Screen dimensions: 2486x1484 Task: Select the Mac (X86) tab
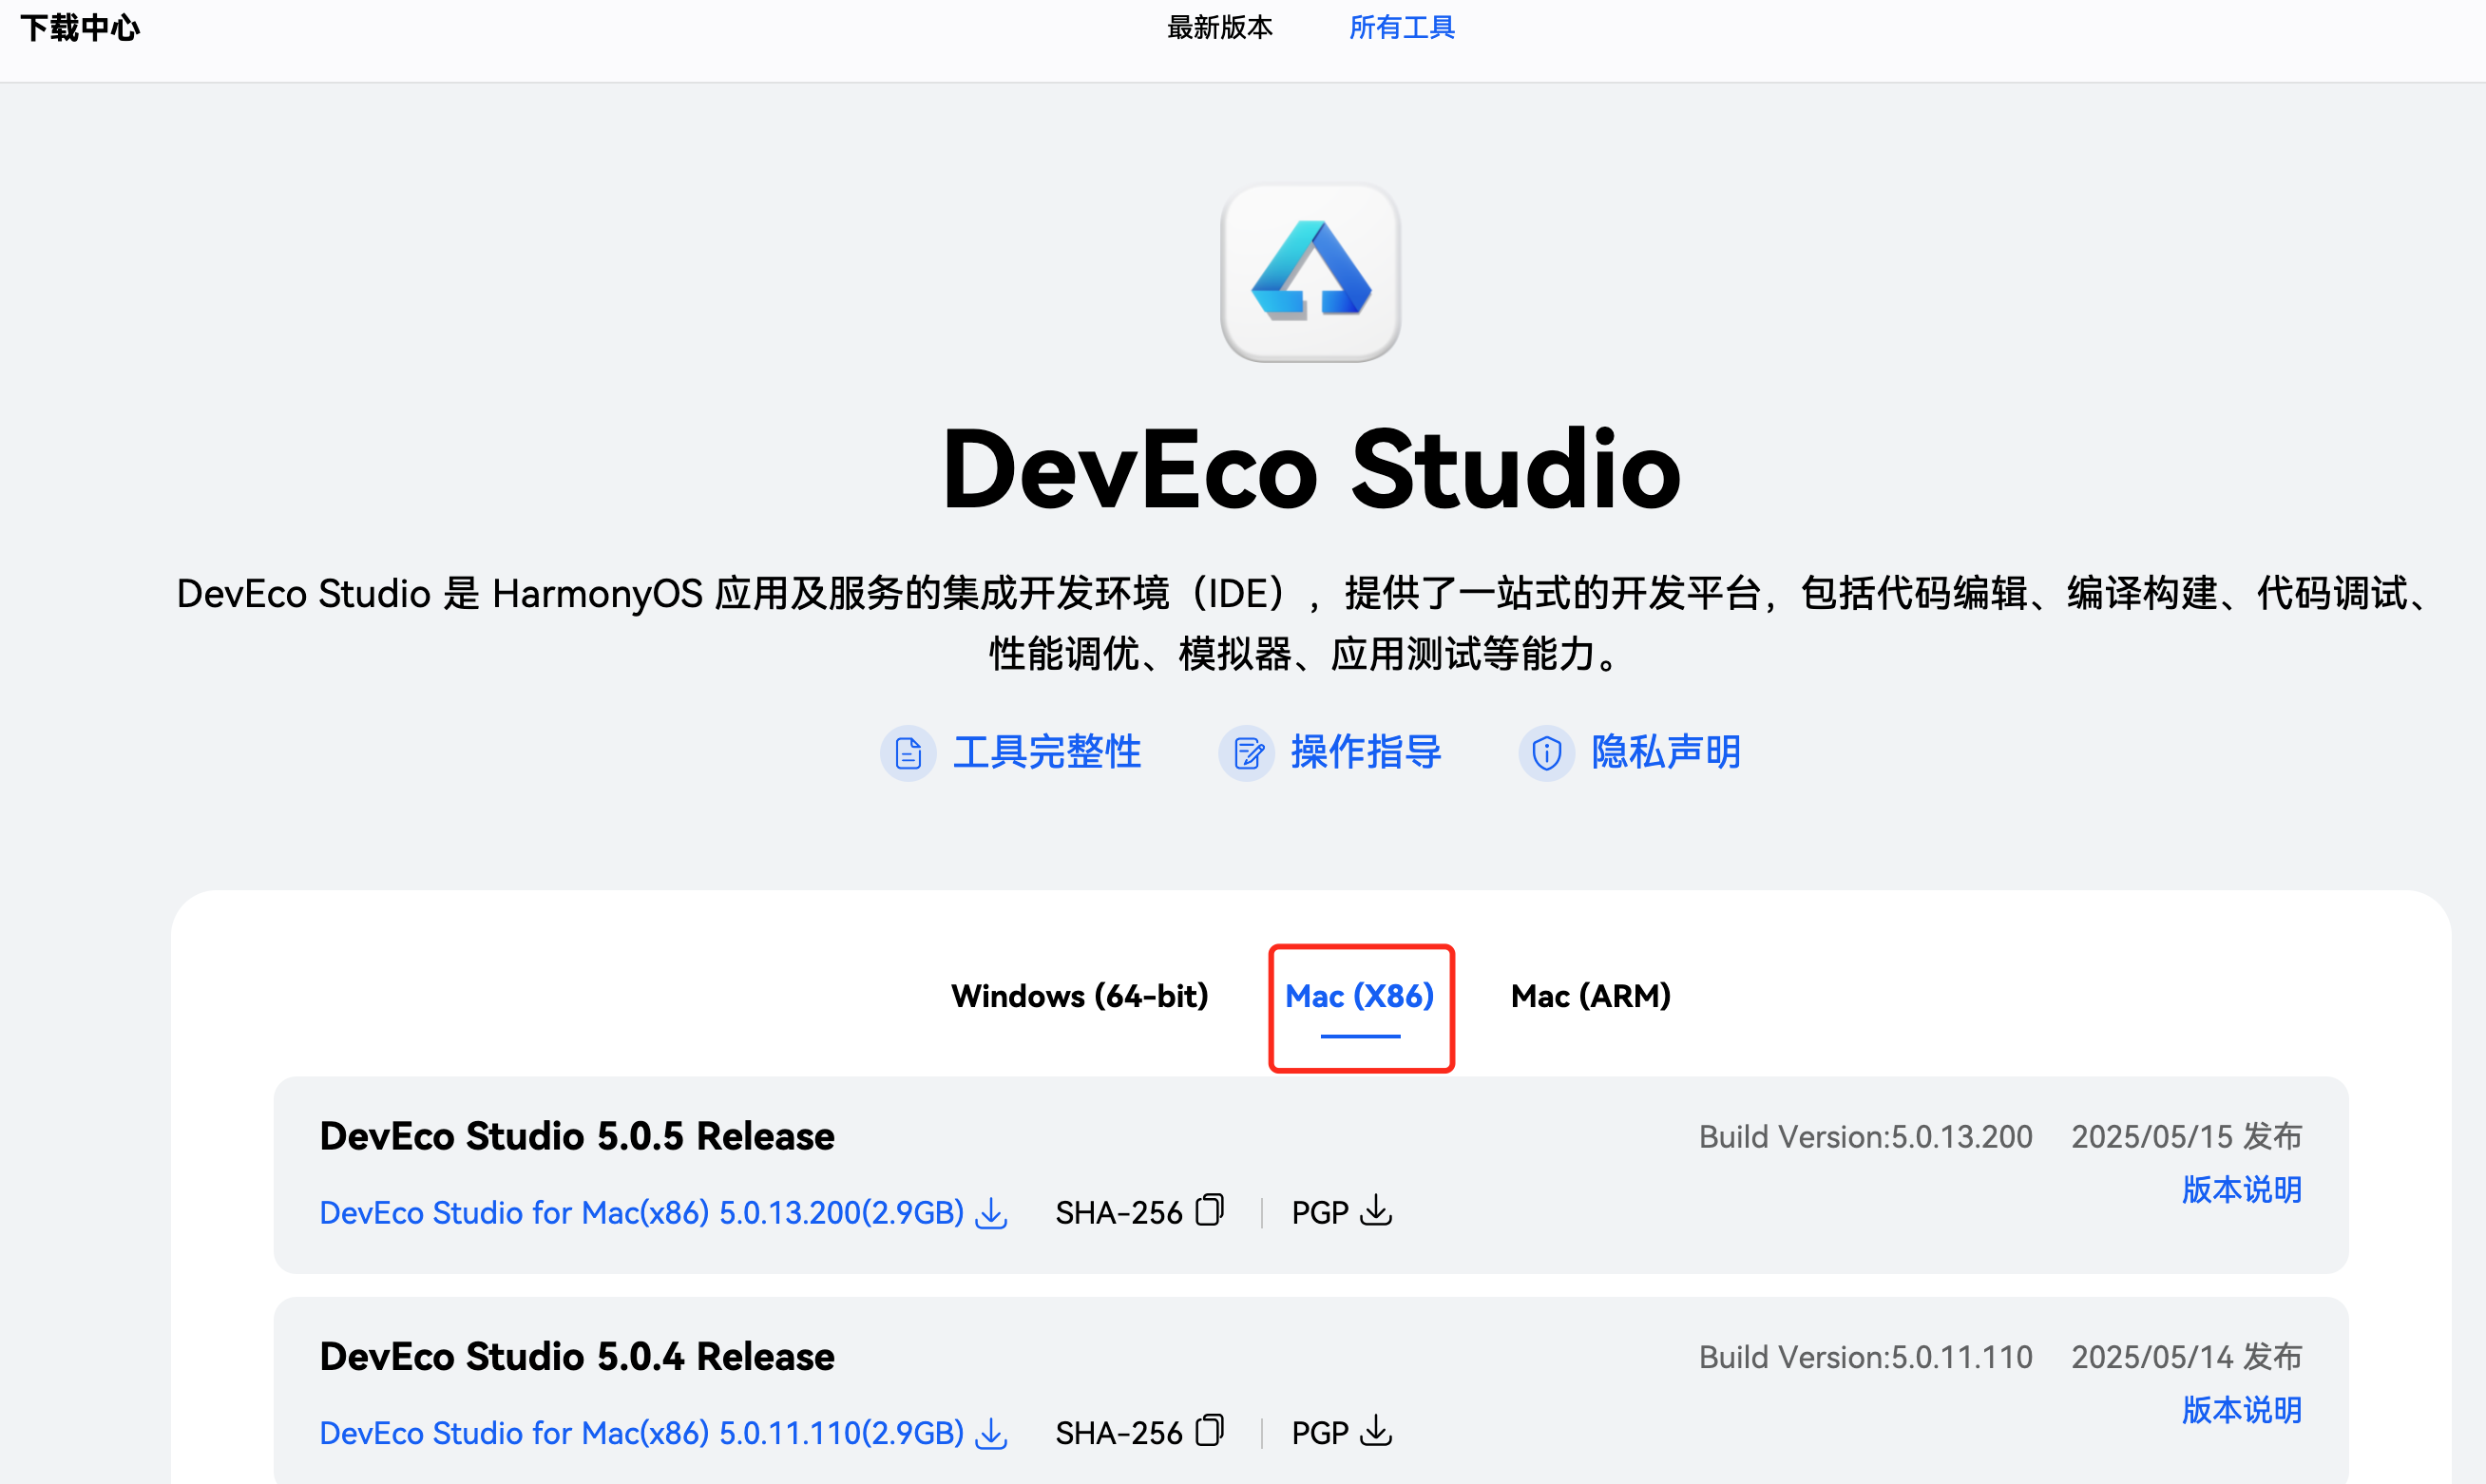pos(1359,996)
